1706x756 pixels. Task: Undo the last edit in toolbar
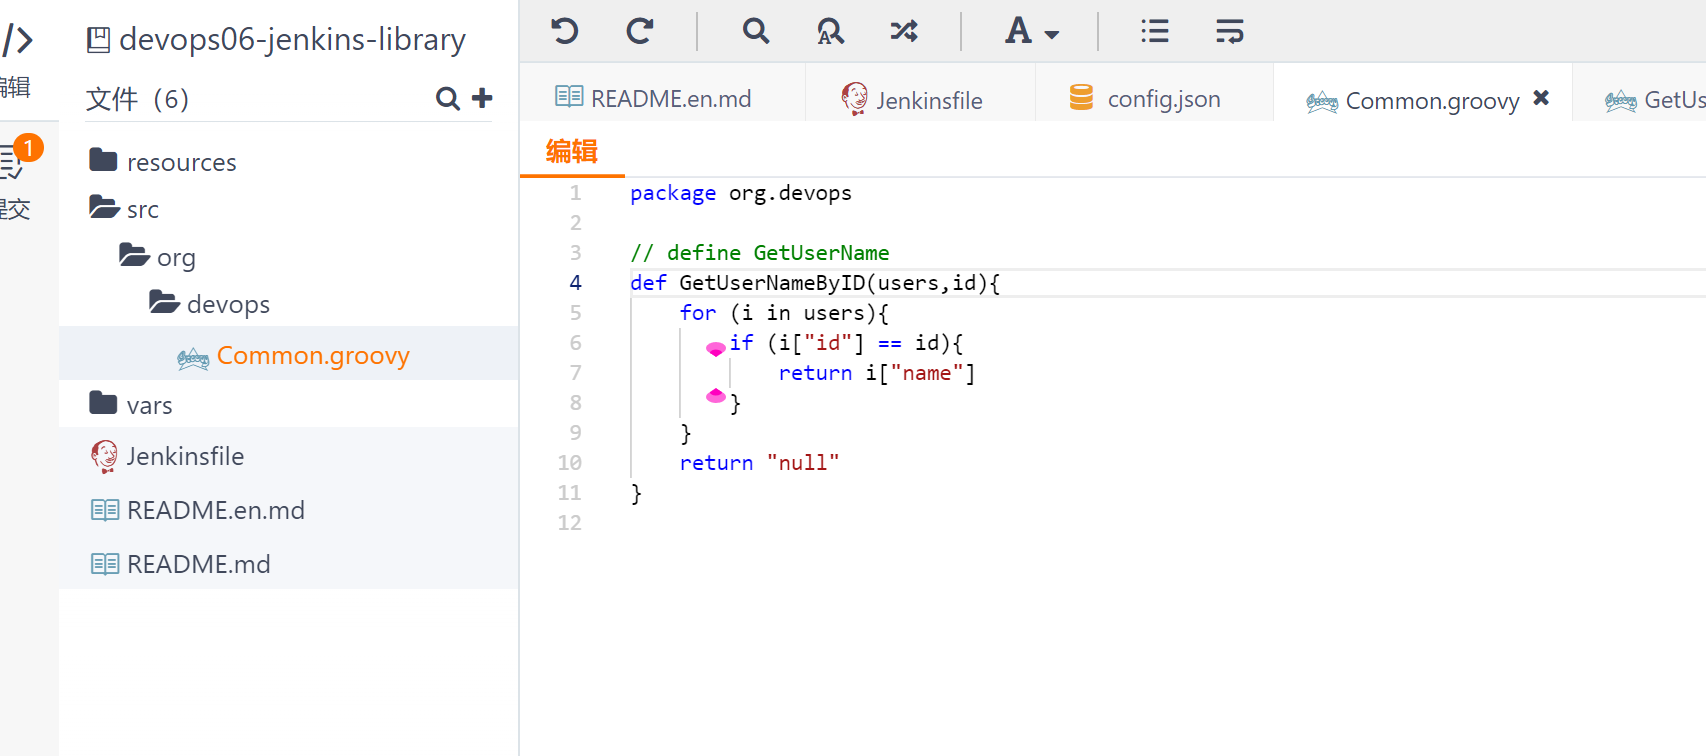565,31
